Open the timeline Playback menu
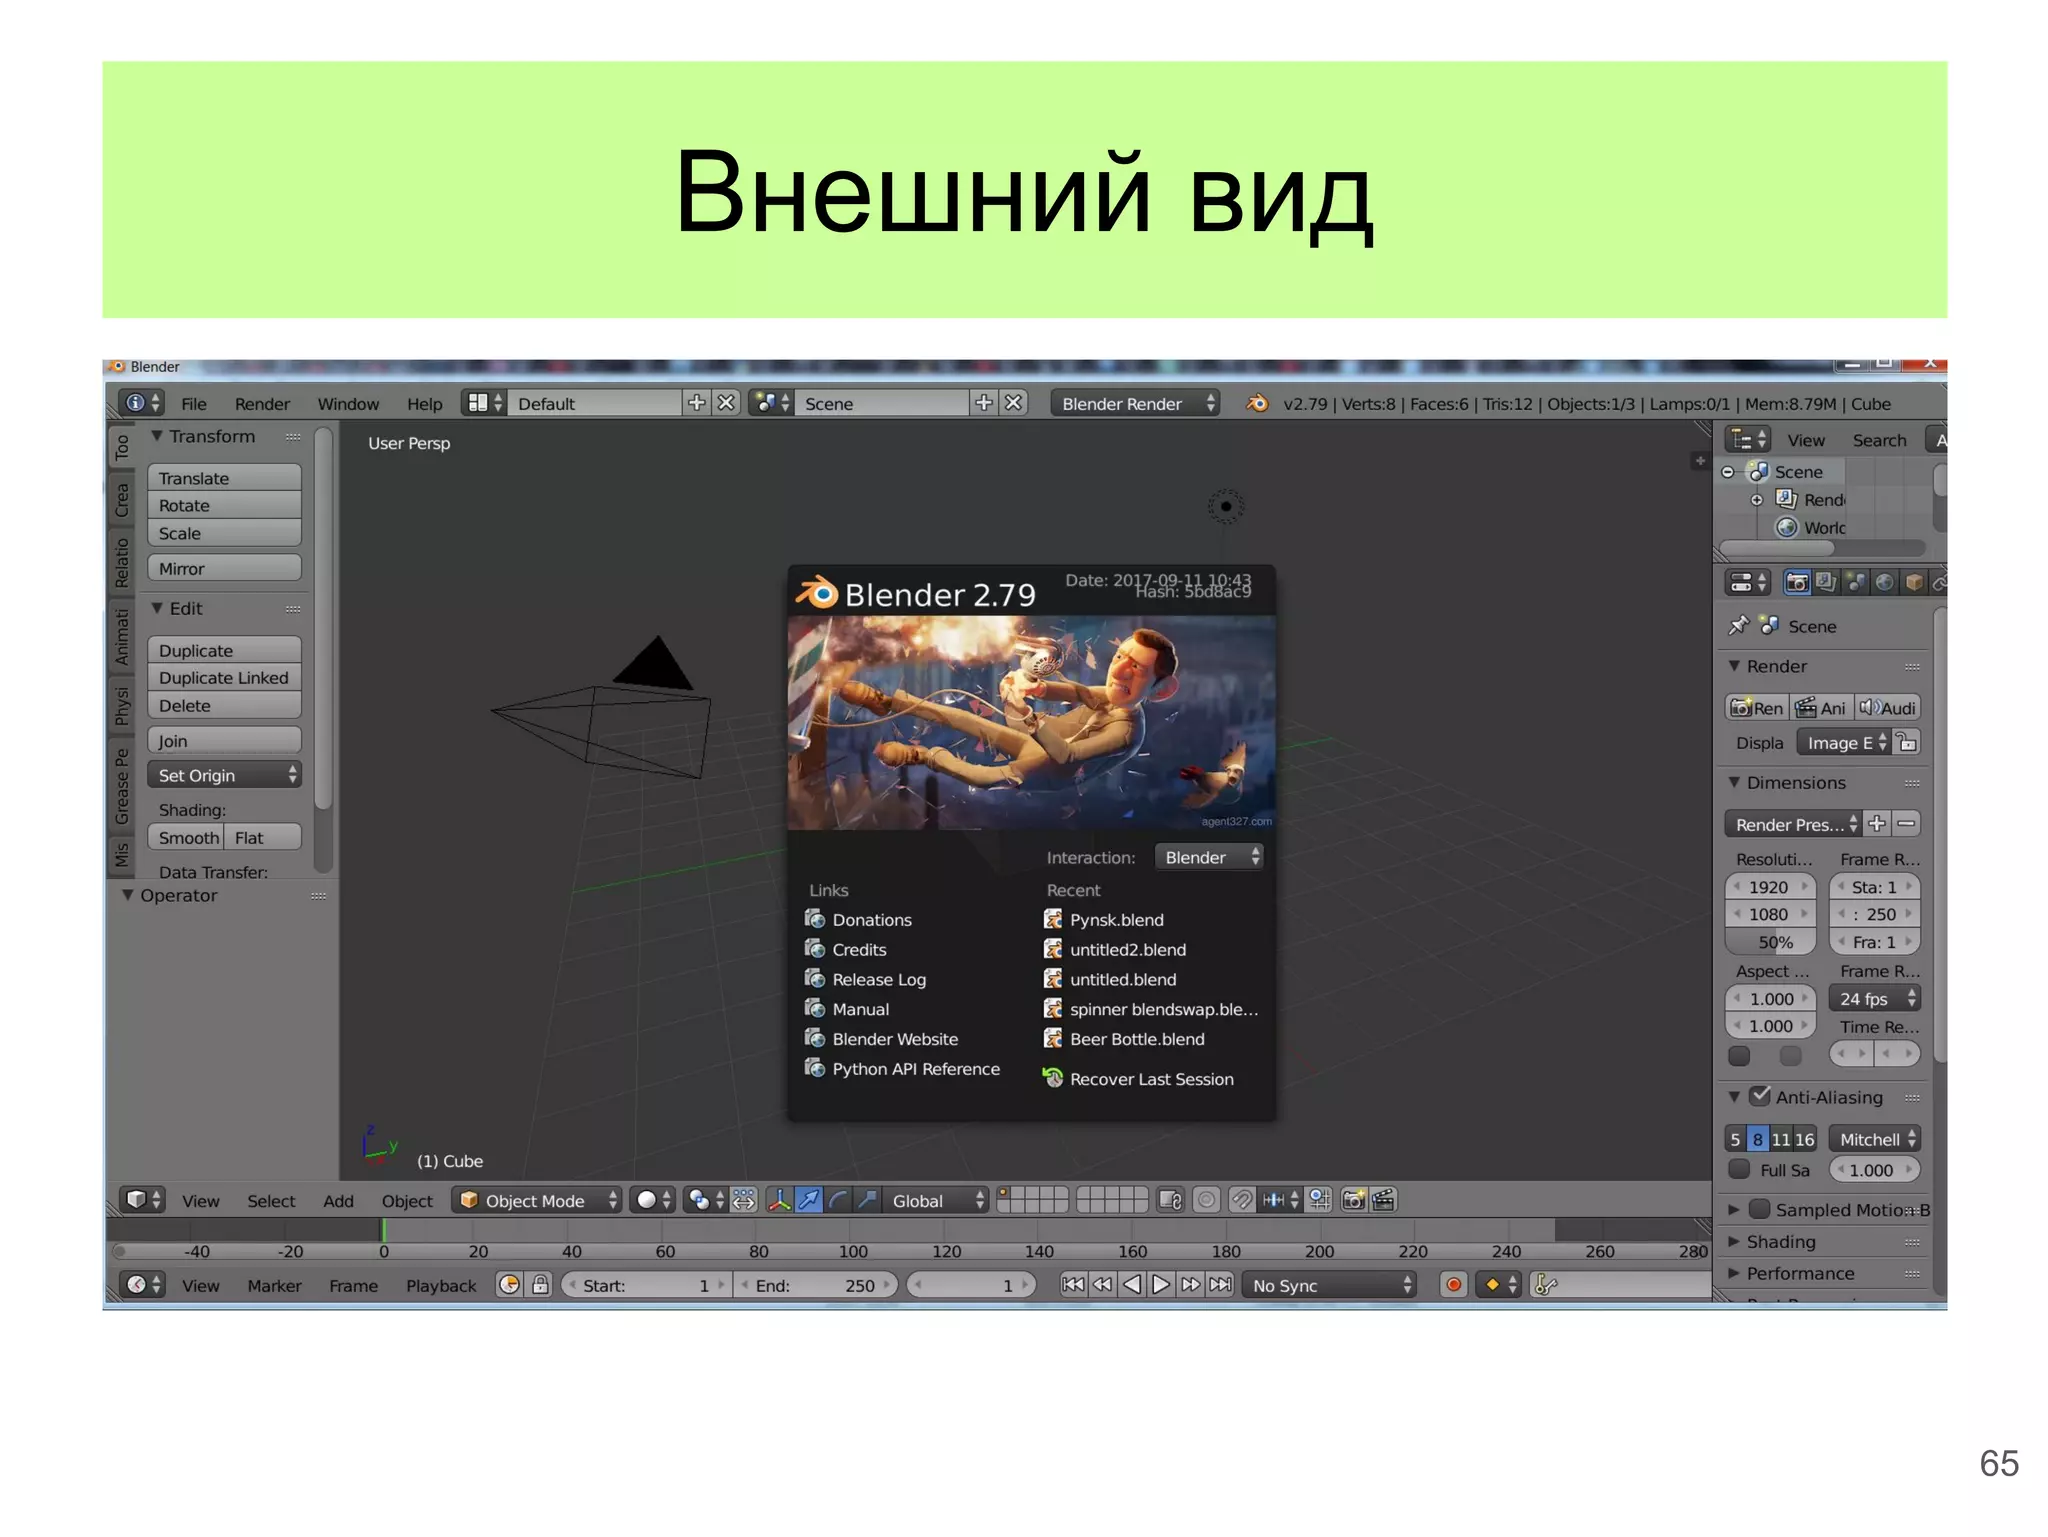The width and height of the screenshot is (2048, 1537). tap(441, 1285)
